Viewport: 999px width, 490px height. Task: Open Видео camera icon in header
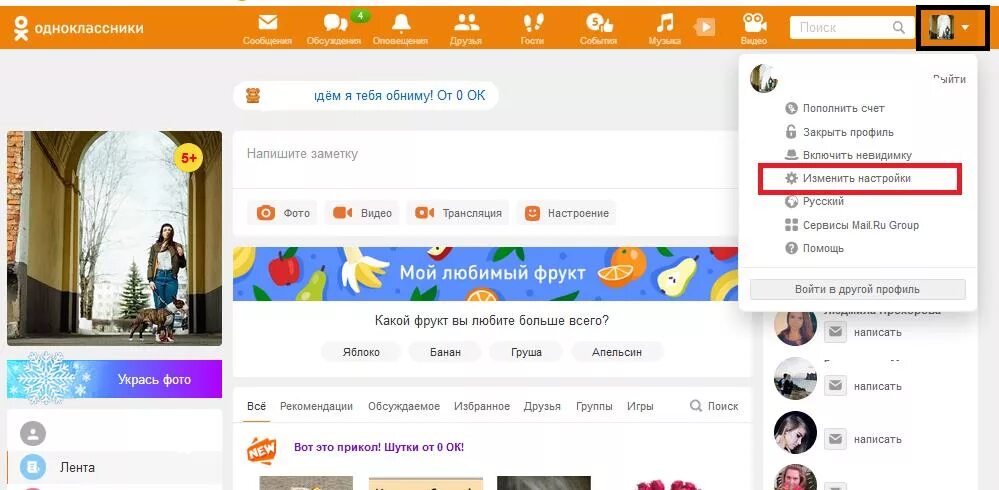(754, 23)
